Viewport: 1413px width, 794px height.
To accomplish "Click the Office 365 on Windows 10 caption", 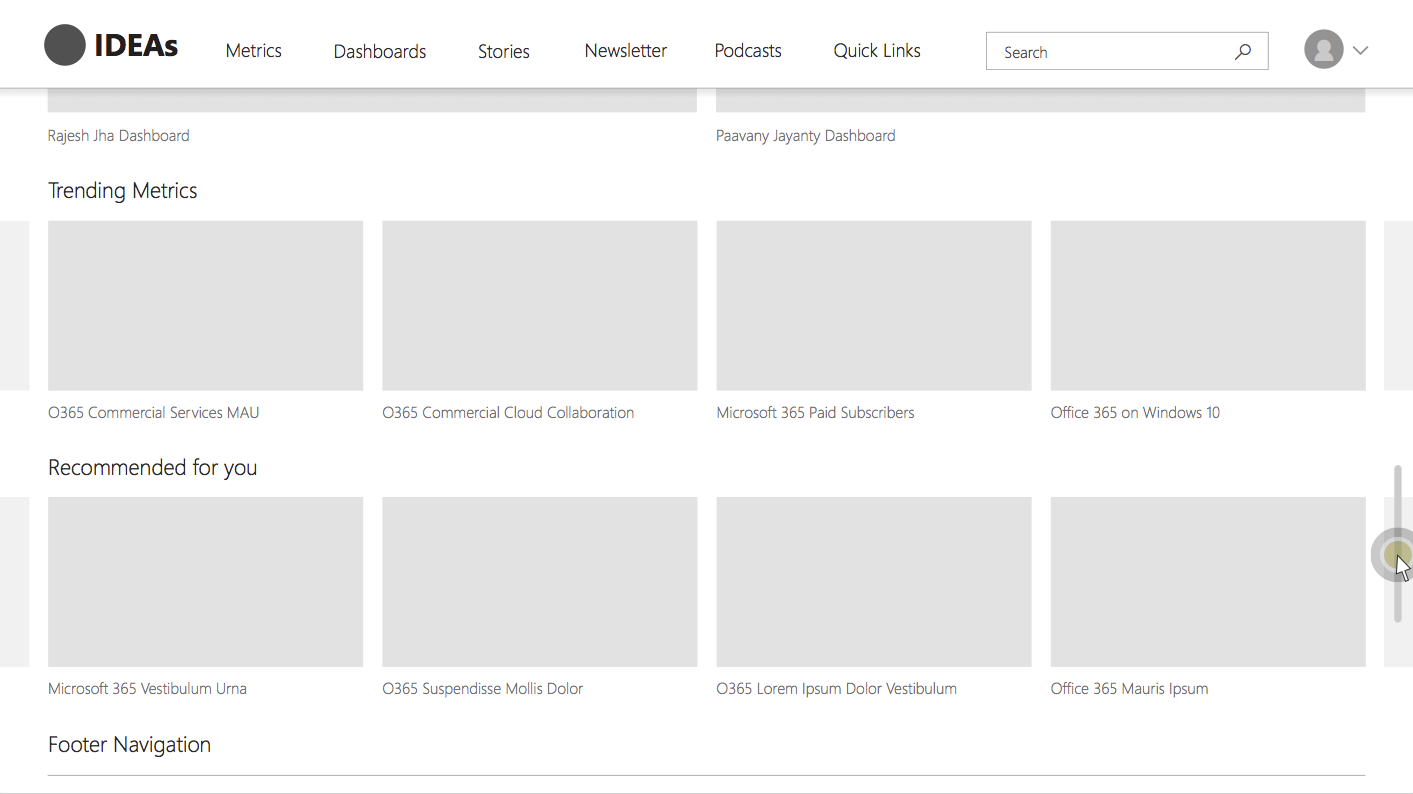I will tap(1135, 413).
